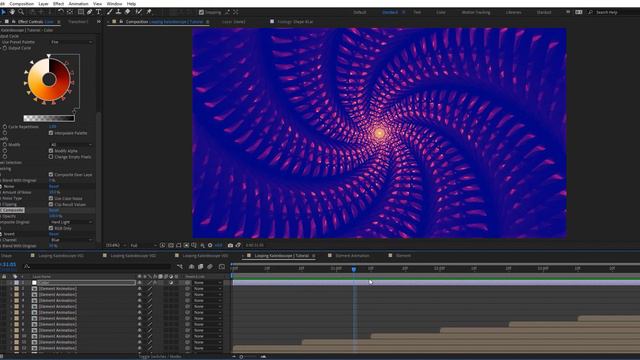Click the timeline zoom-out icon

[234, 357]
